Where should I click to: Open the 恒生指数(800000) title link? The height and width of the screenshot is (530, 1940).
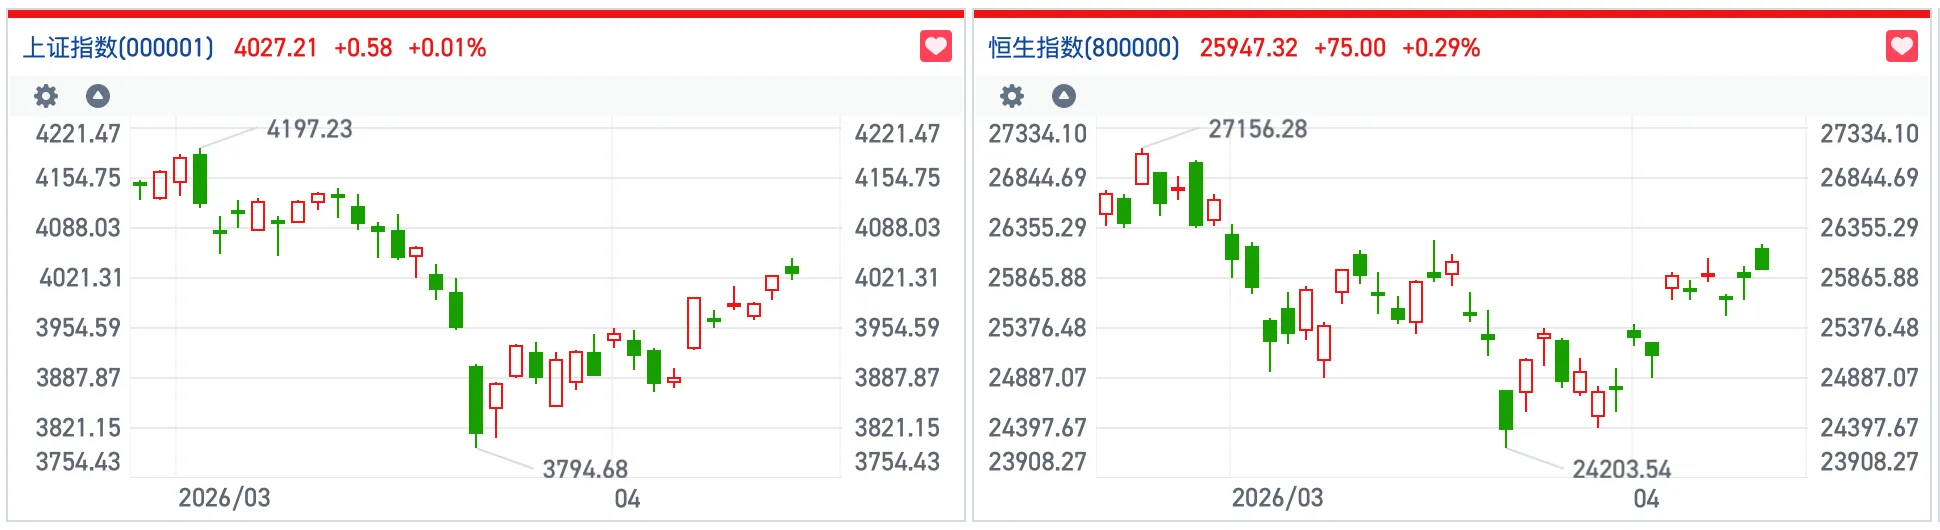[x=1084, y=48]
